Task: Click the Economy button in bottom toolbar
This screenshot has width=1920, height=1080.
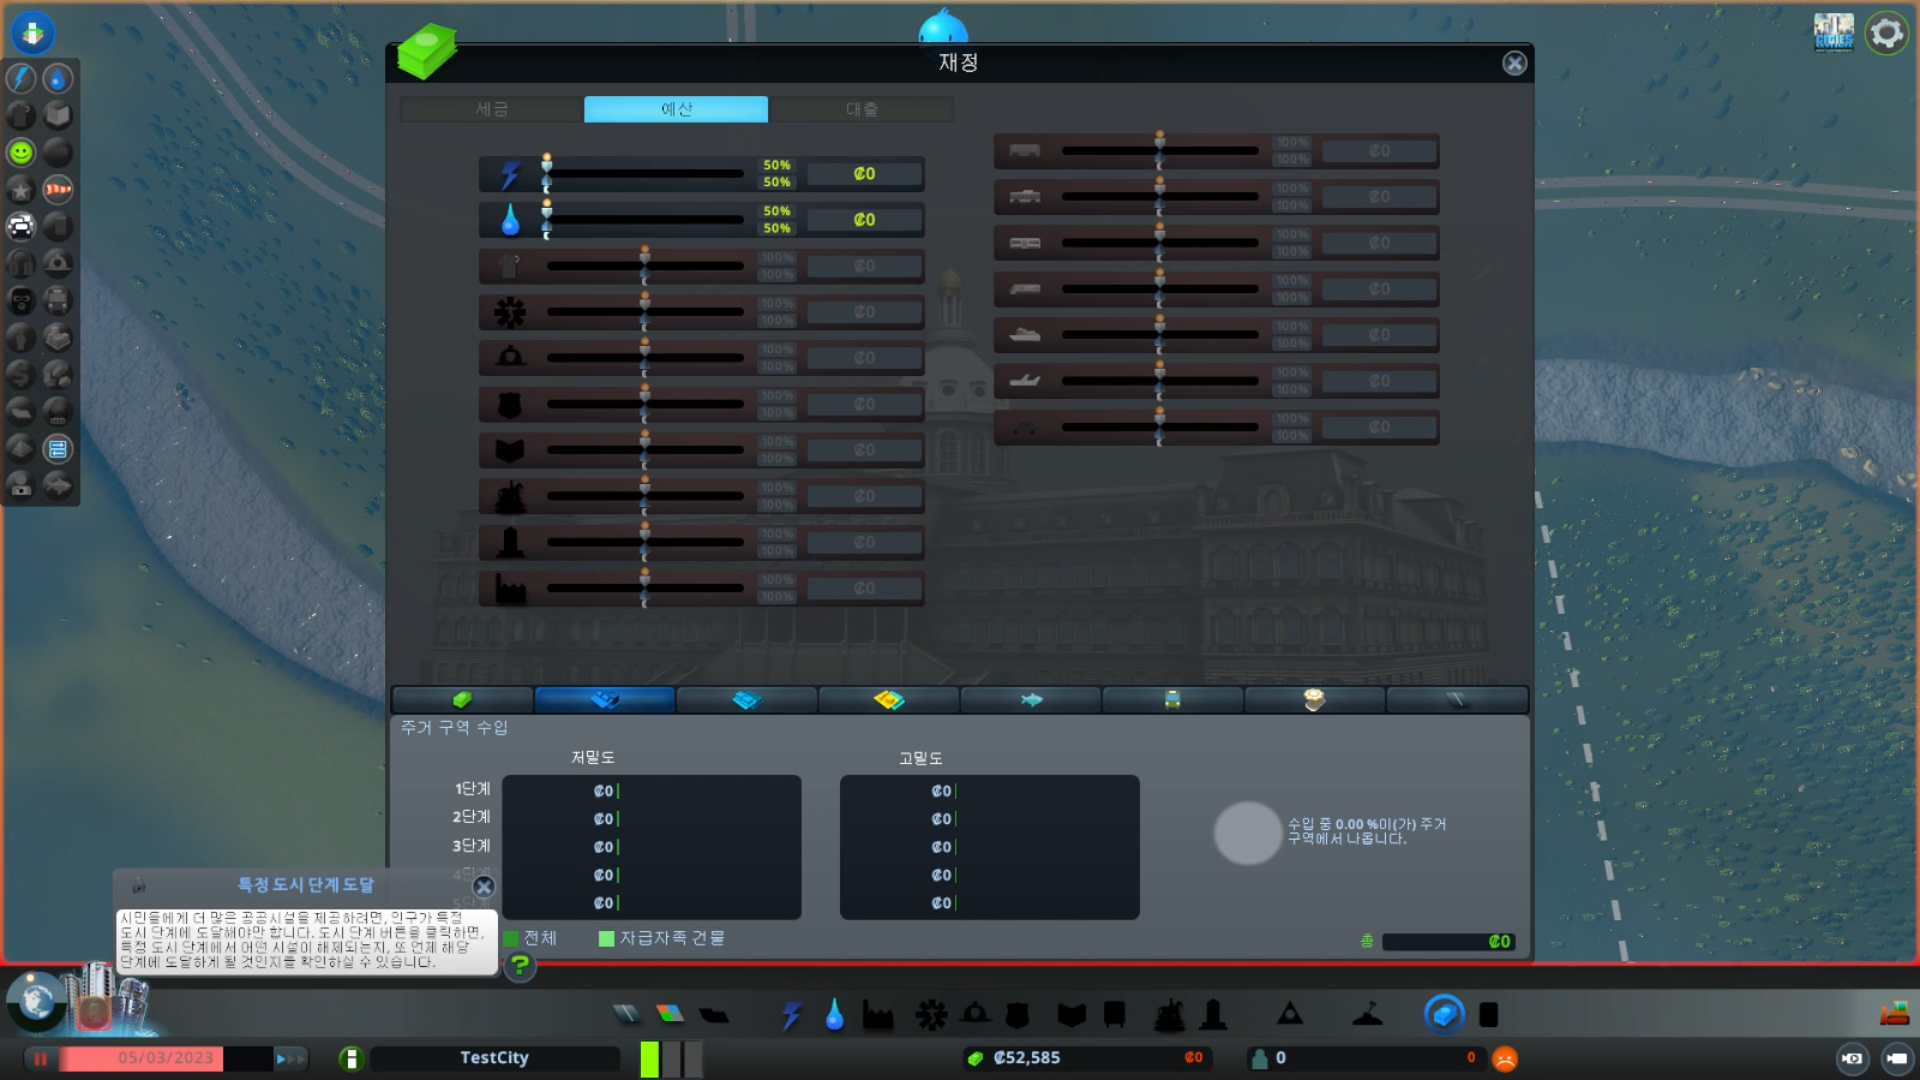Action: (x=1443, y=1015)
